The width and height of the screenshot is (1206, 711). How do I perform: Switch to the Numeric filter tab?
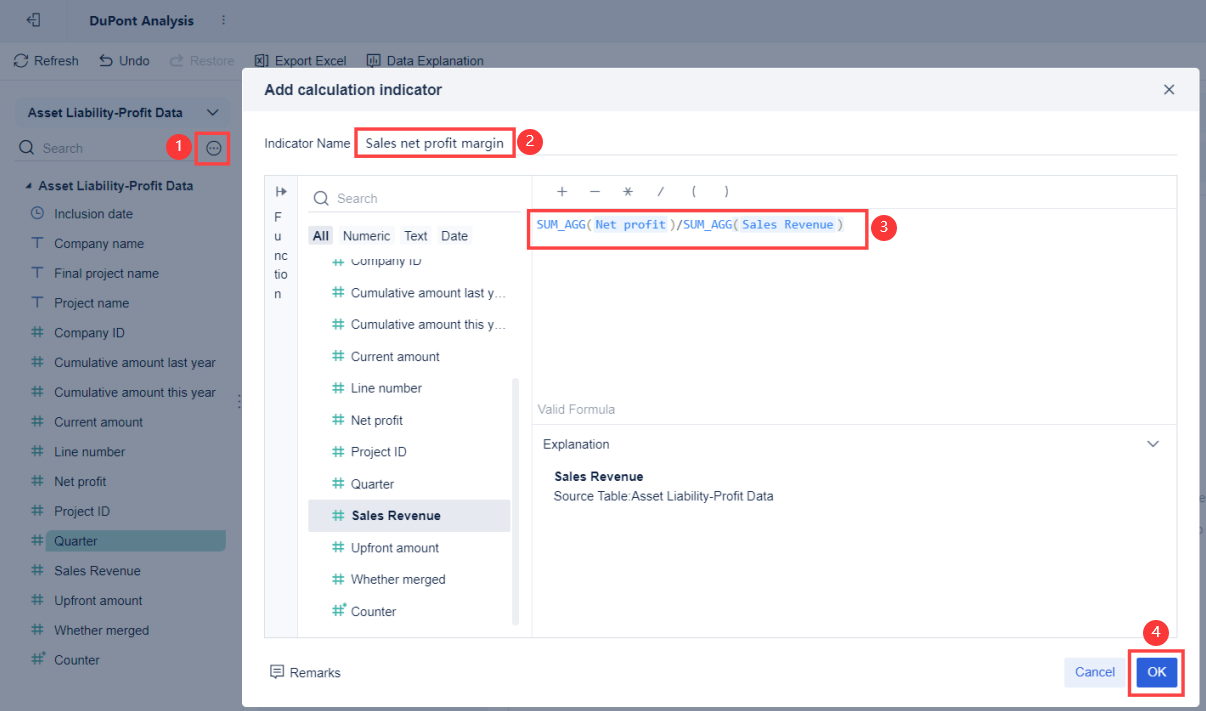pyautogui.click(x=367, y=236)
